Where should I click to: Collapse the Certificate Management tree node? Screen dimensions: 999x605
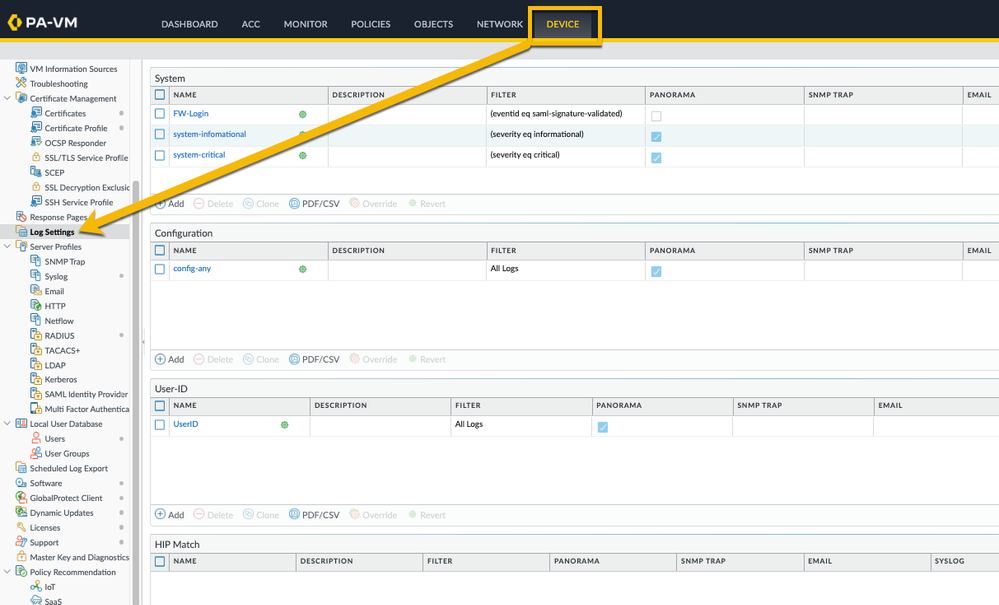(x=8, y=99)
